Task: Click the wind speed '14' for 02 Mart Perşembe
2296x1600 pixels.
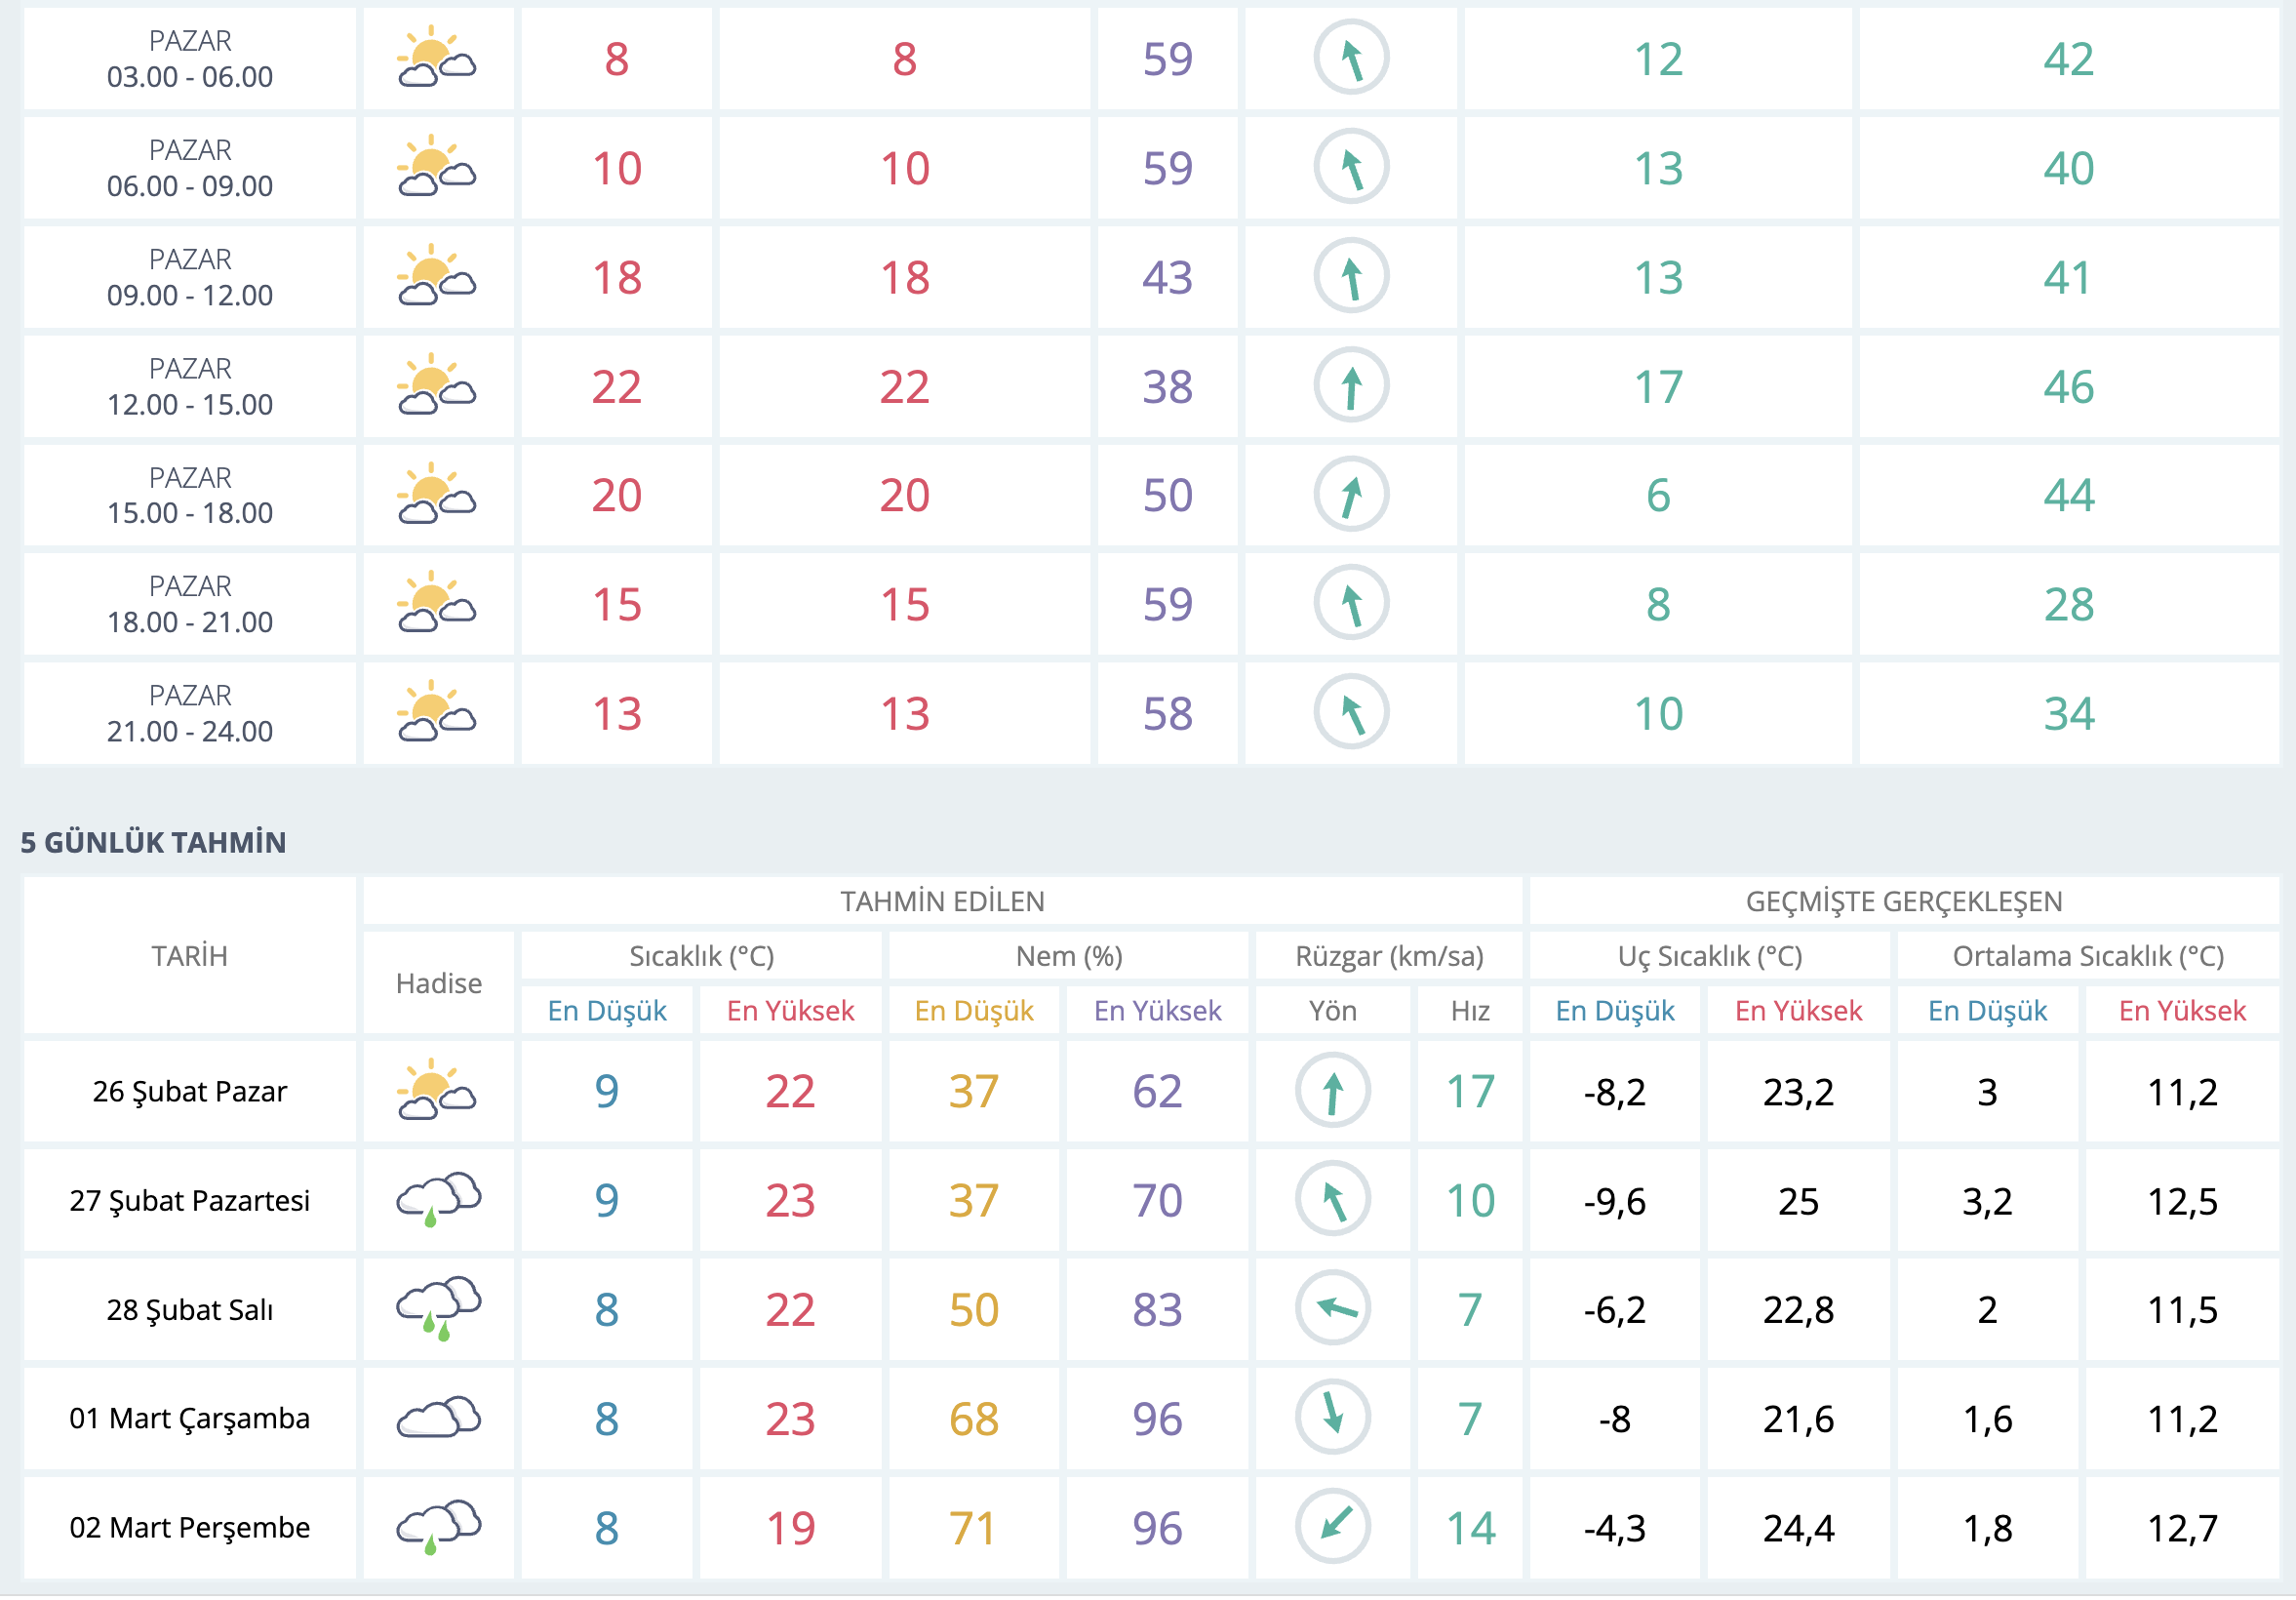Action: tap(1470, 1528)
